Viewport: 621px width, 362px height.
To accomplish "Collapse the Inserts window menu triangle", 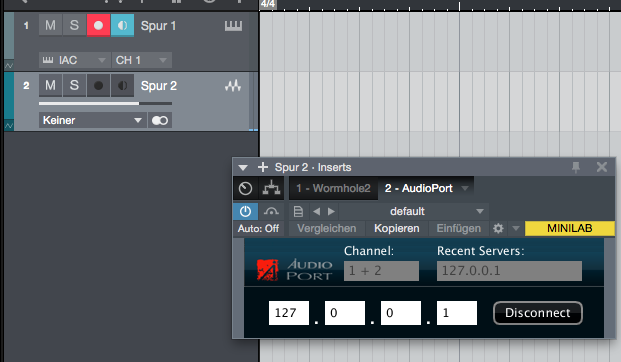I will (243, 168).
